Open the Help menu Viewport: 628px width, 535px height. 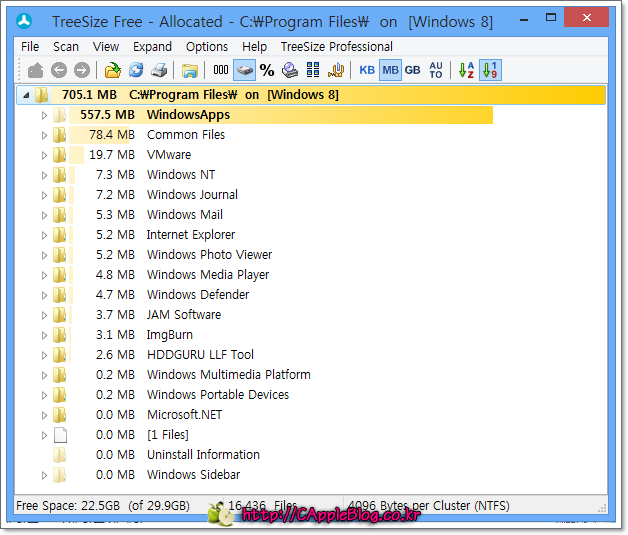254,47
